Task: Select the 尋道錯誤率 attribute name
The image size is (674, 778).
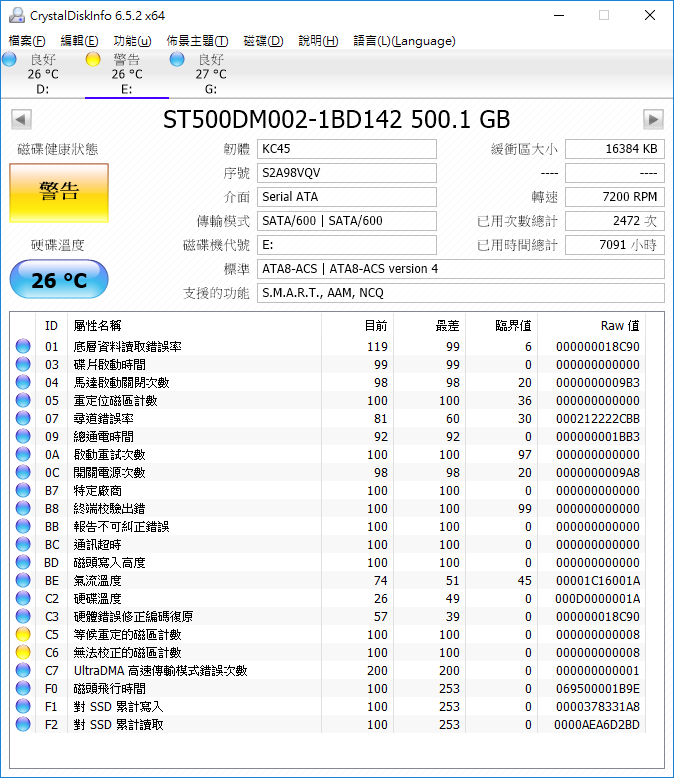Action: (x=103, y=419)
